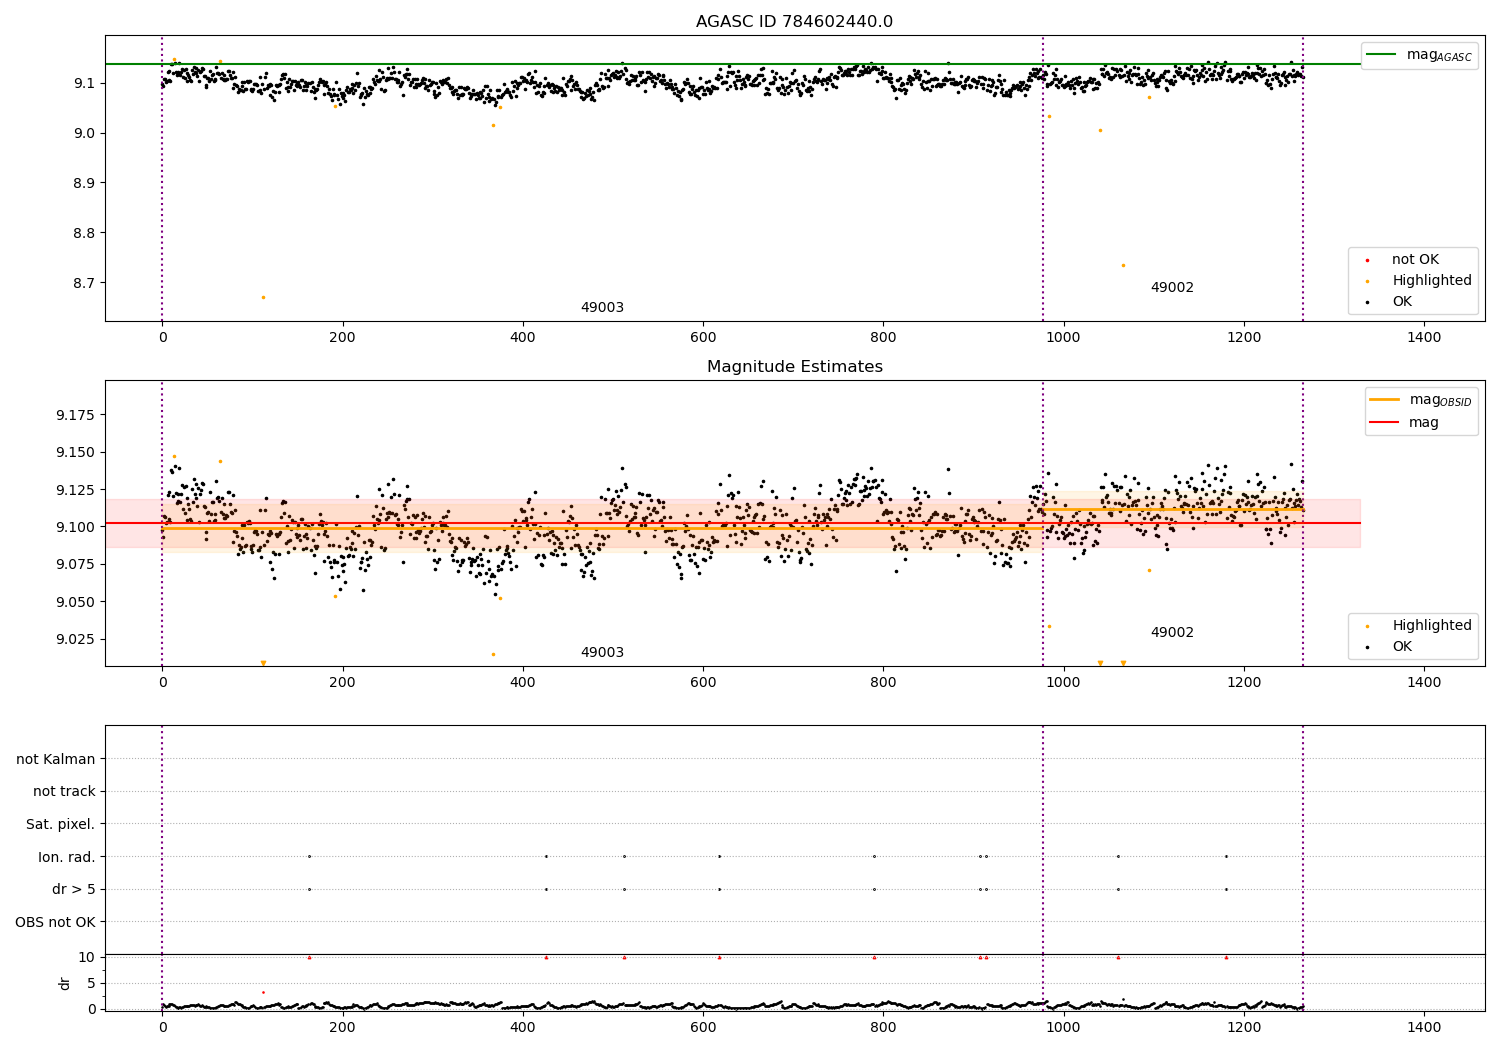The width and height of the screenshot is (1500, 1050).
Task: Select the mag AGASC legend entry
Action: [1419, 55]
